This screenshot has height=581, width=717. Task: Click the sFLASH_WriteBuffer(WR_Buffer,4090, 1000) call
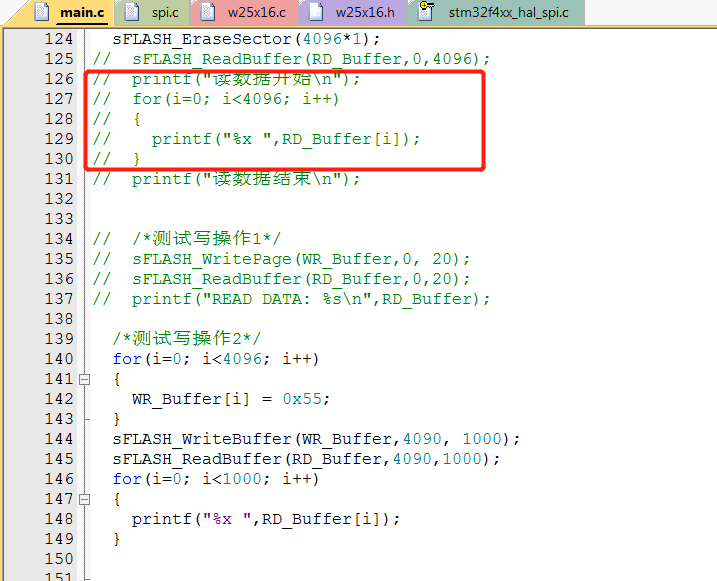pyautogui.click(x=316, y=439)
